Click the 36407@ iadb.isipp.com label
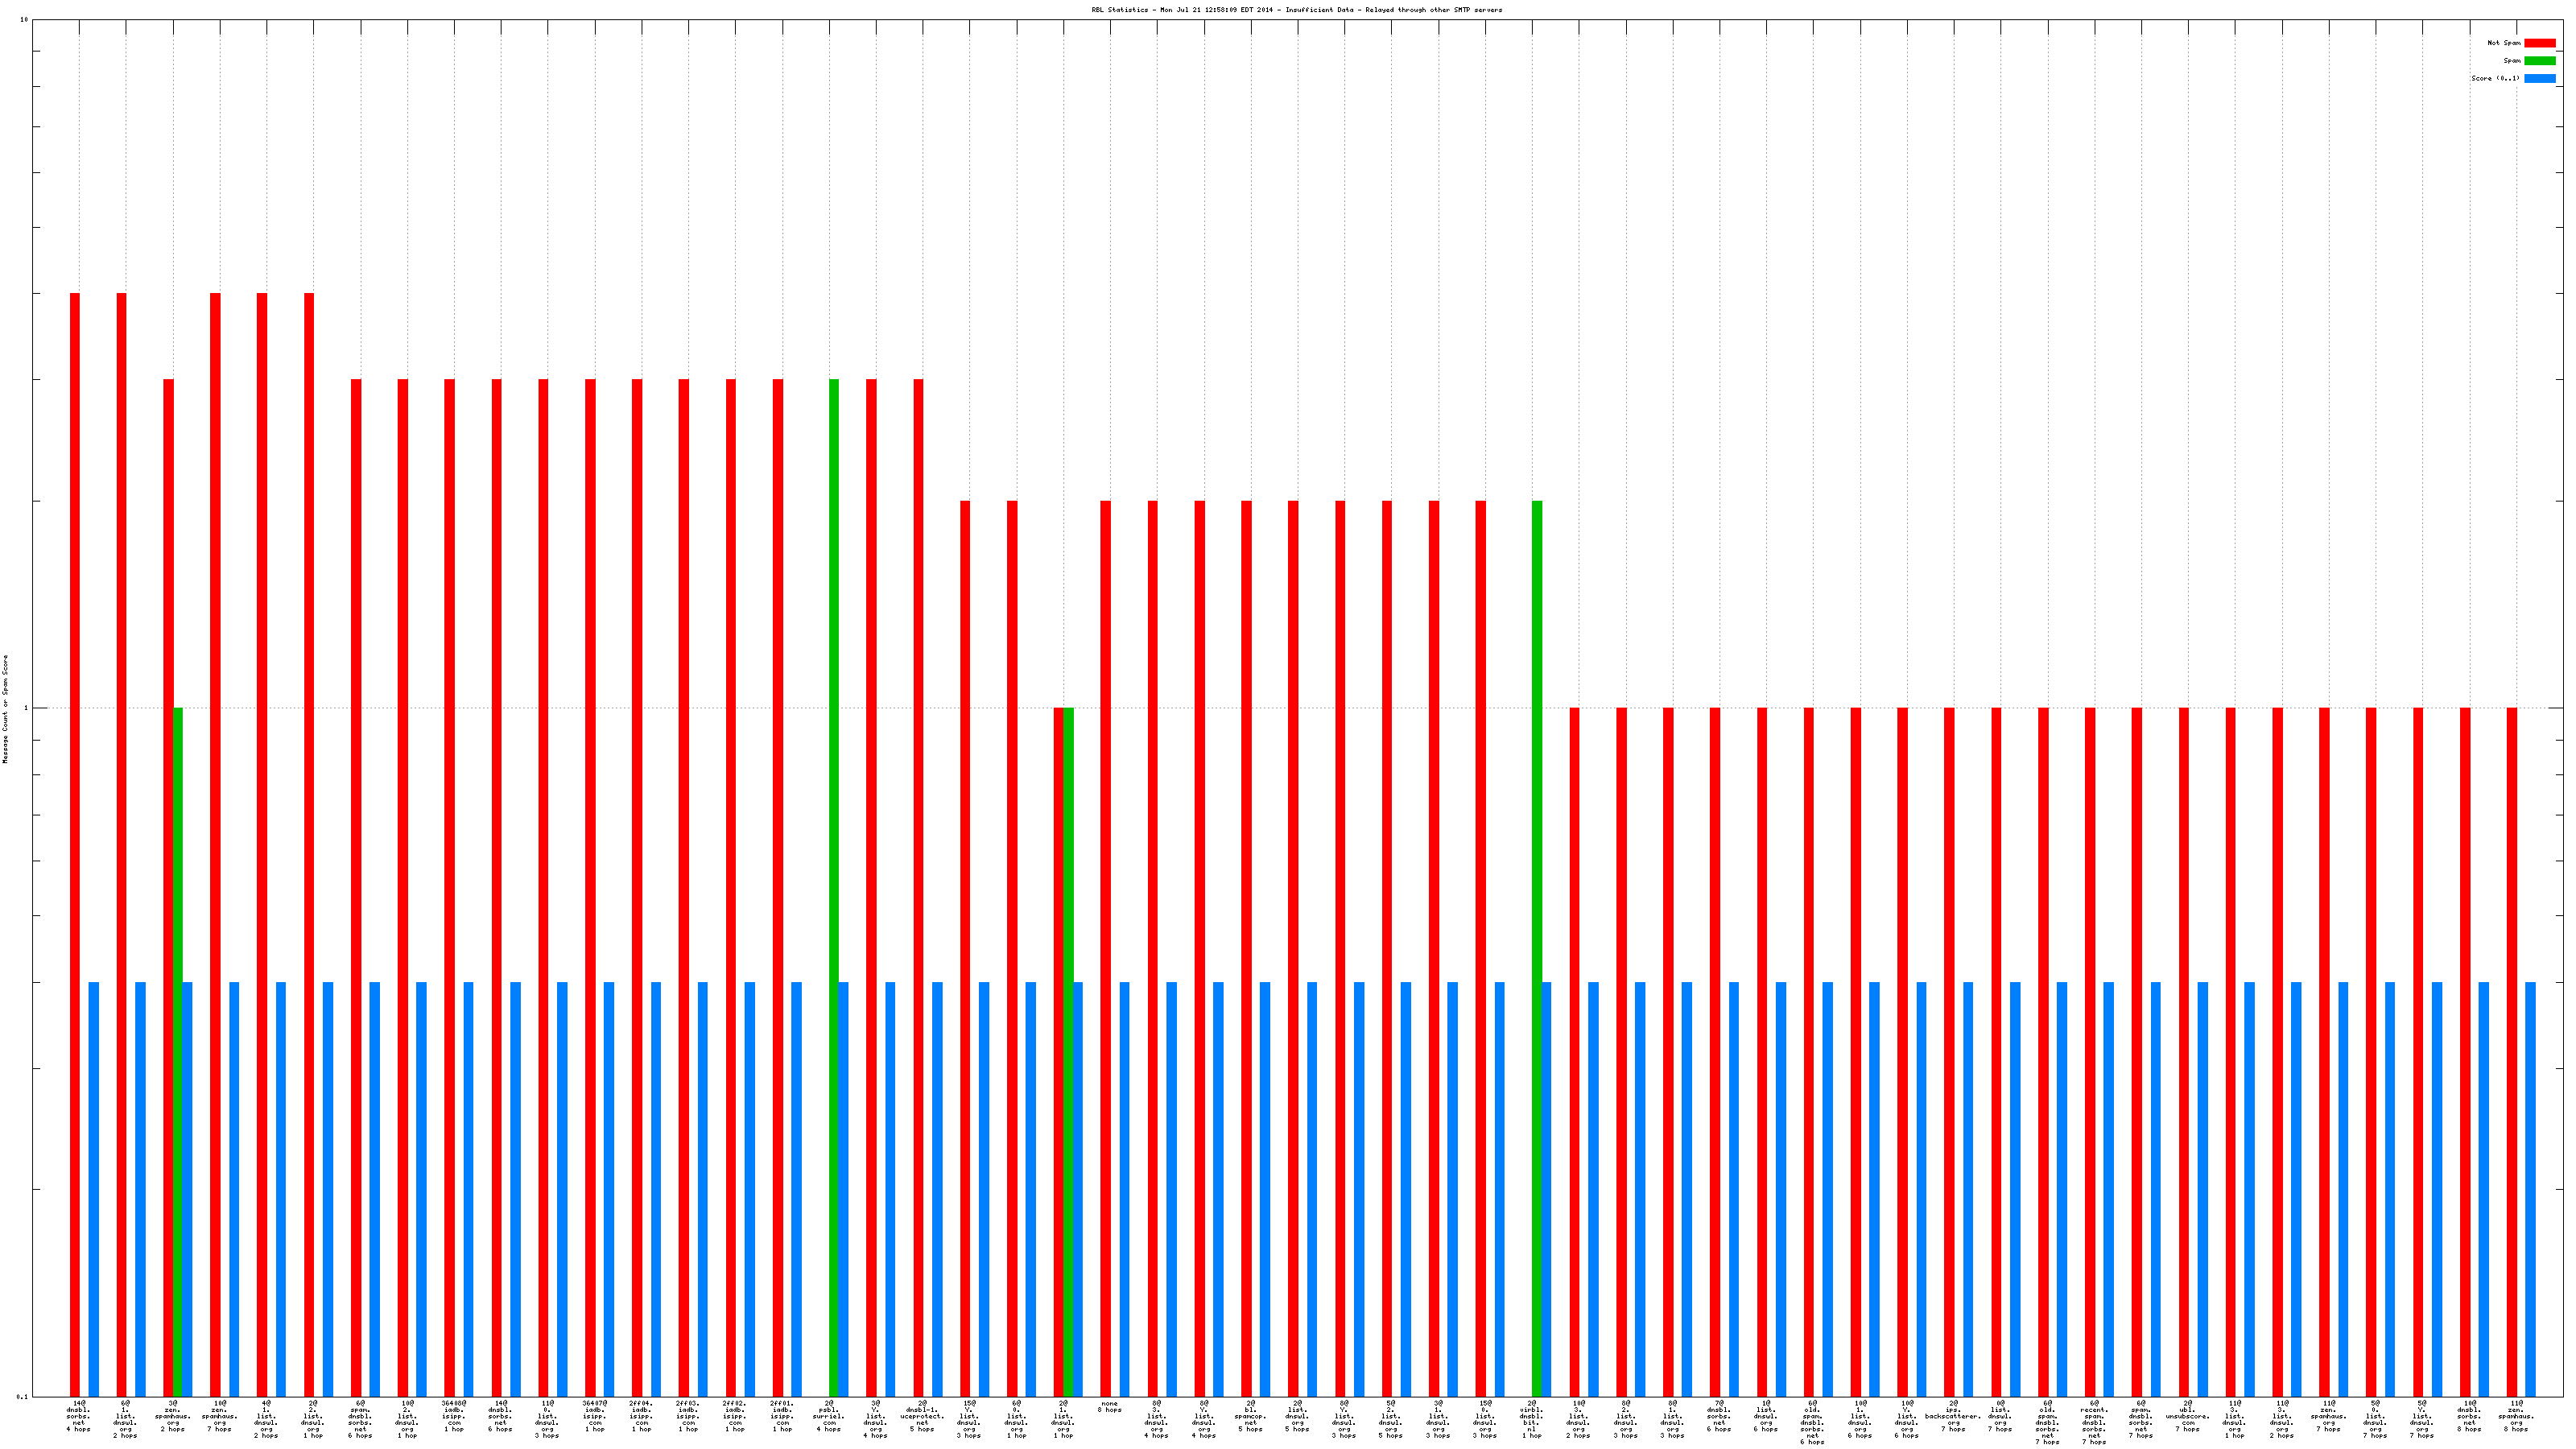 tap(595, 1416)
